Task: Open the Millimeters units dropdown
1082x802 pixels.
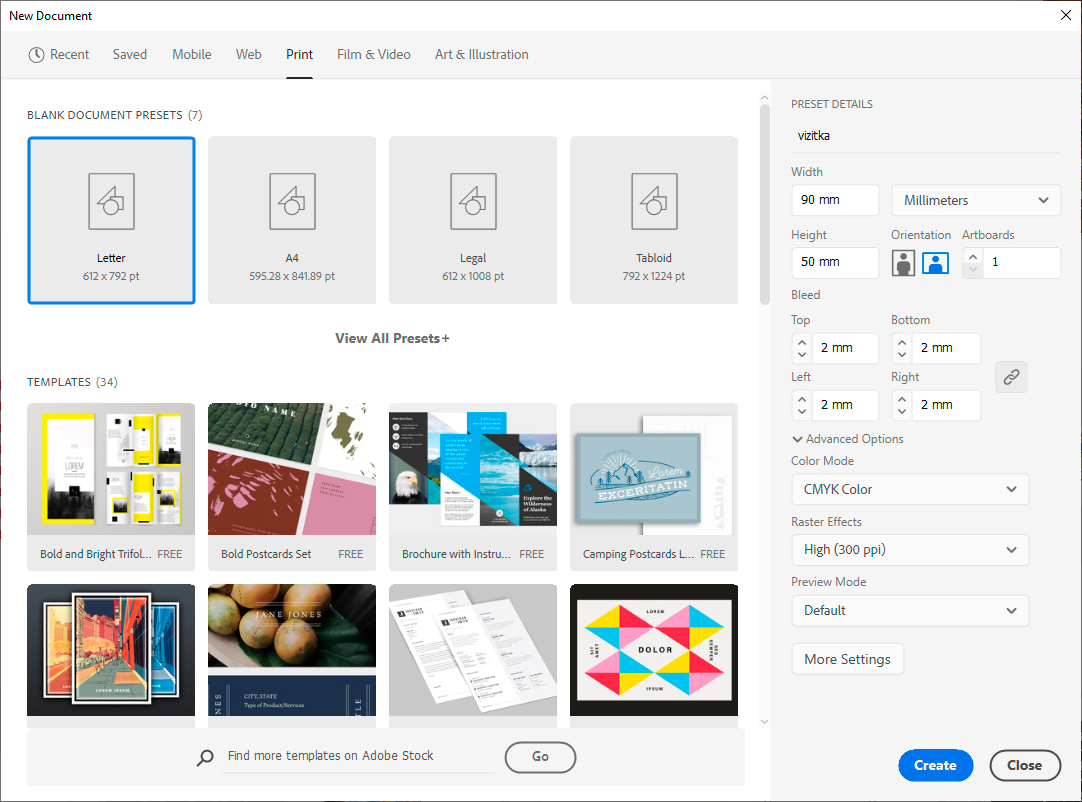Action: 975,200
